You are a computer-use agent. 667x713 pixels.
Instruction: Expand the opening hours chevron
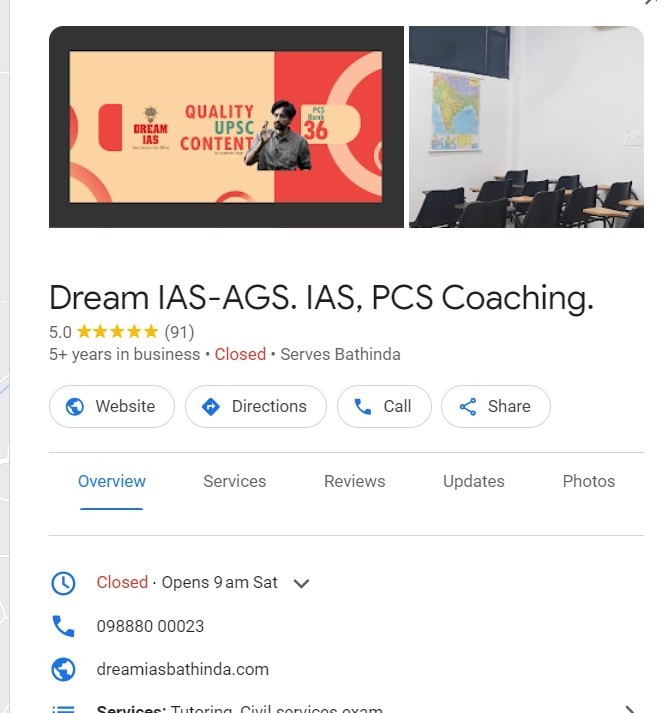301,583
